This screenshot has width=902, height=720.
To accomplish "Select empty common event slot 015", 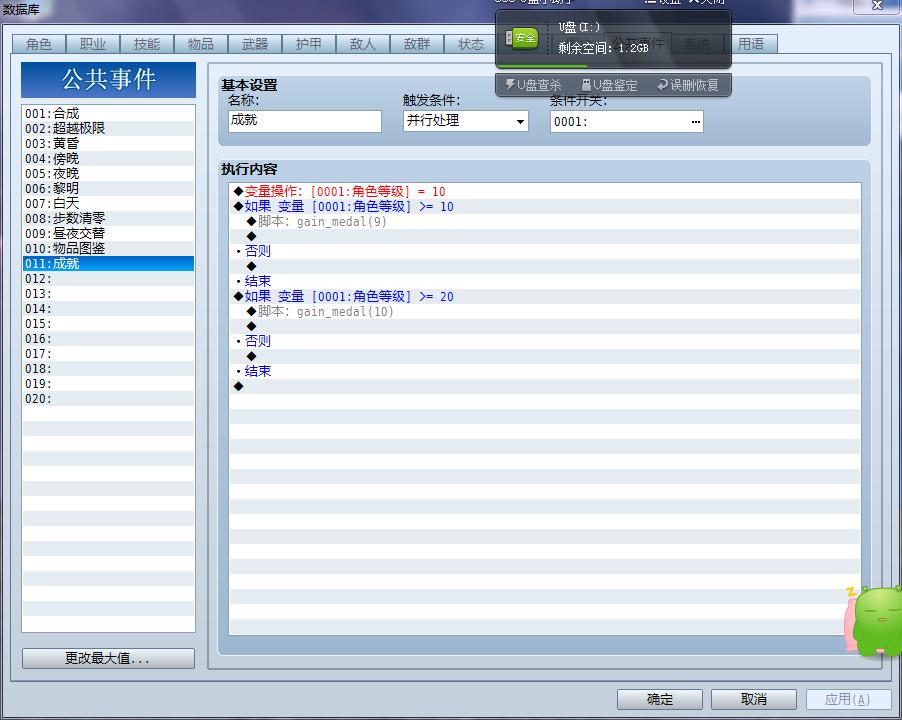I will (108, 323).
